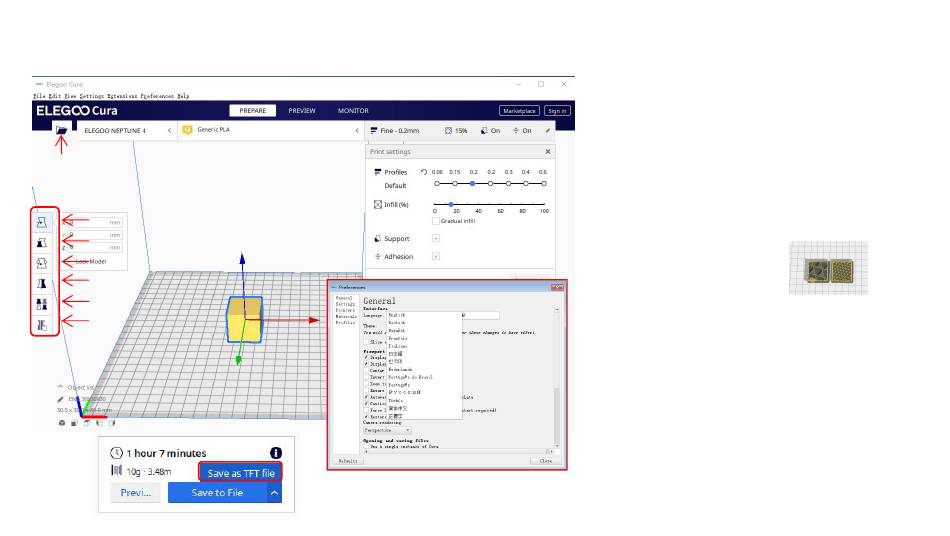The image size is (950, 536).
Task: Click the Preview button in the slice panel
Action: [136, 492]
